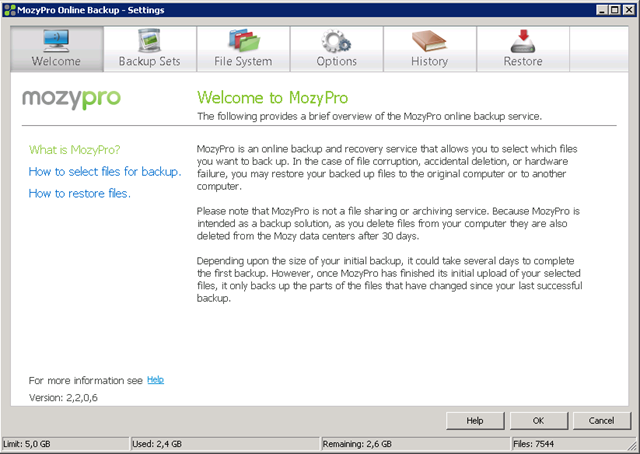Open 'How to select files for backup' link

105,172
